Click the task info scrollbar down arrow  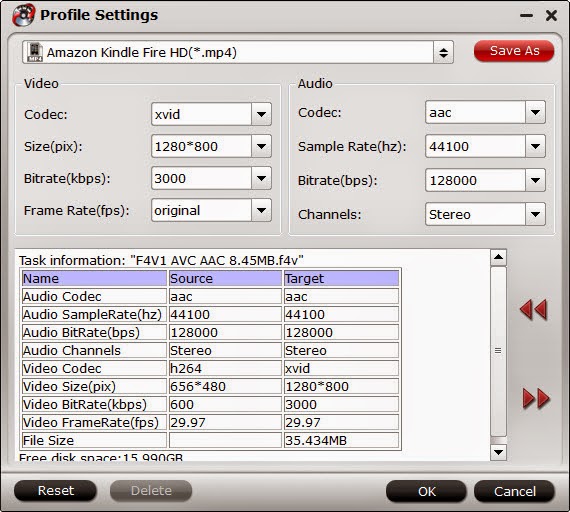pyautogui.click(x=498, y=452)
